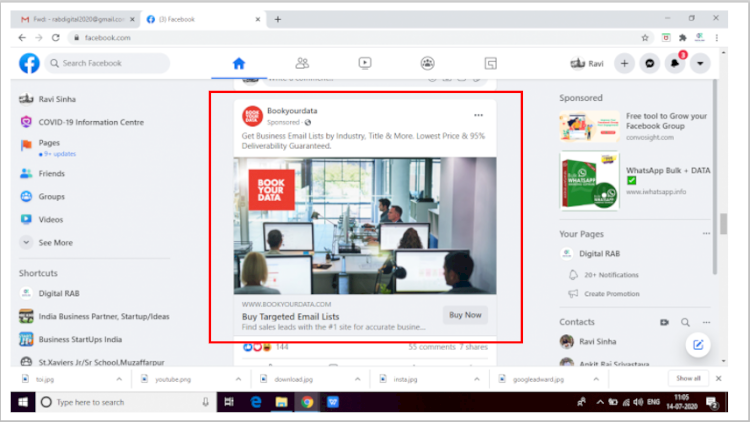This screenshot has width=750, height=422.
Task: Open the Groups icon in top navigation
Action: pos(428,63)
